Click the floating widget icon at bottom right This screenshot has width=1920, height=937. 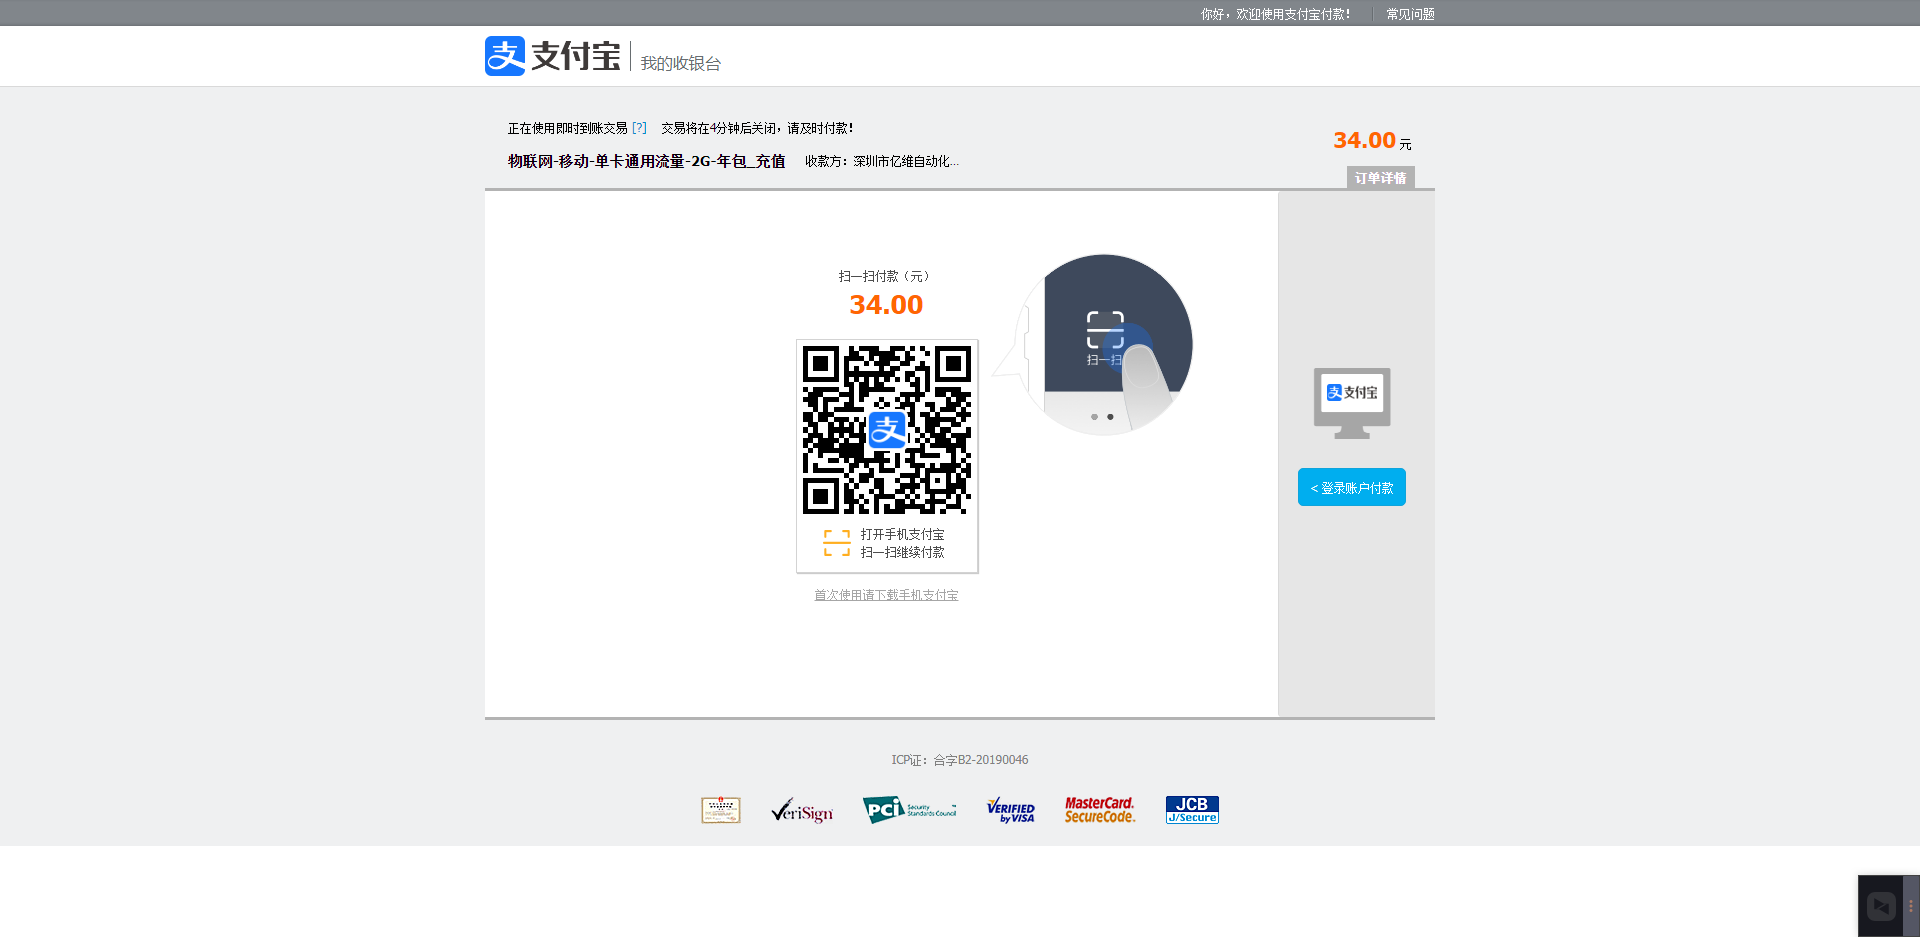(x=1881, y=906)
